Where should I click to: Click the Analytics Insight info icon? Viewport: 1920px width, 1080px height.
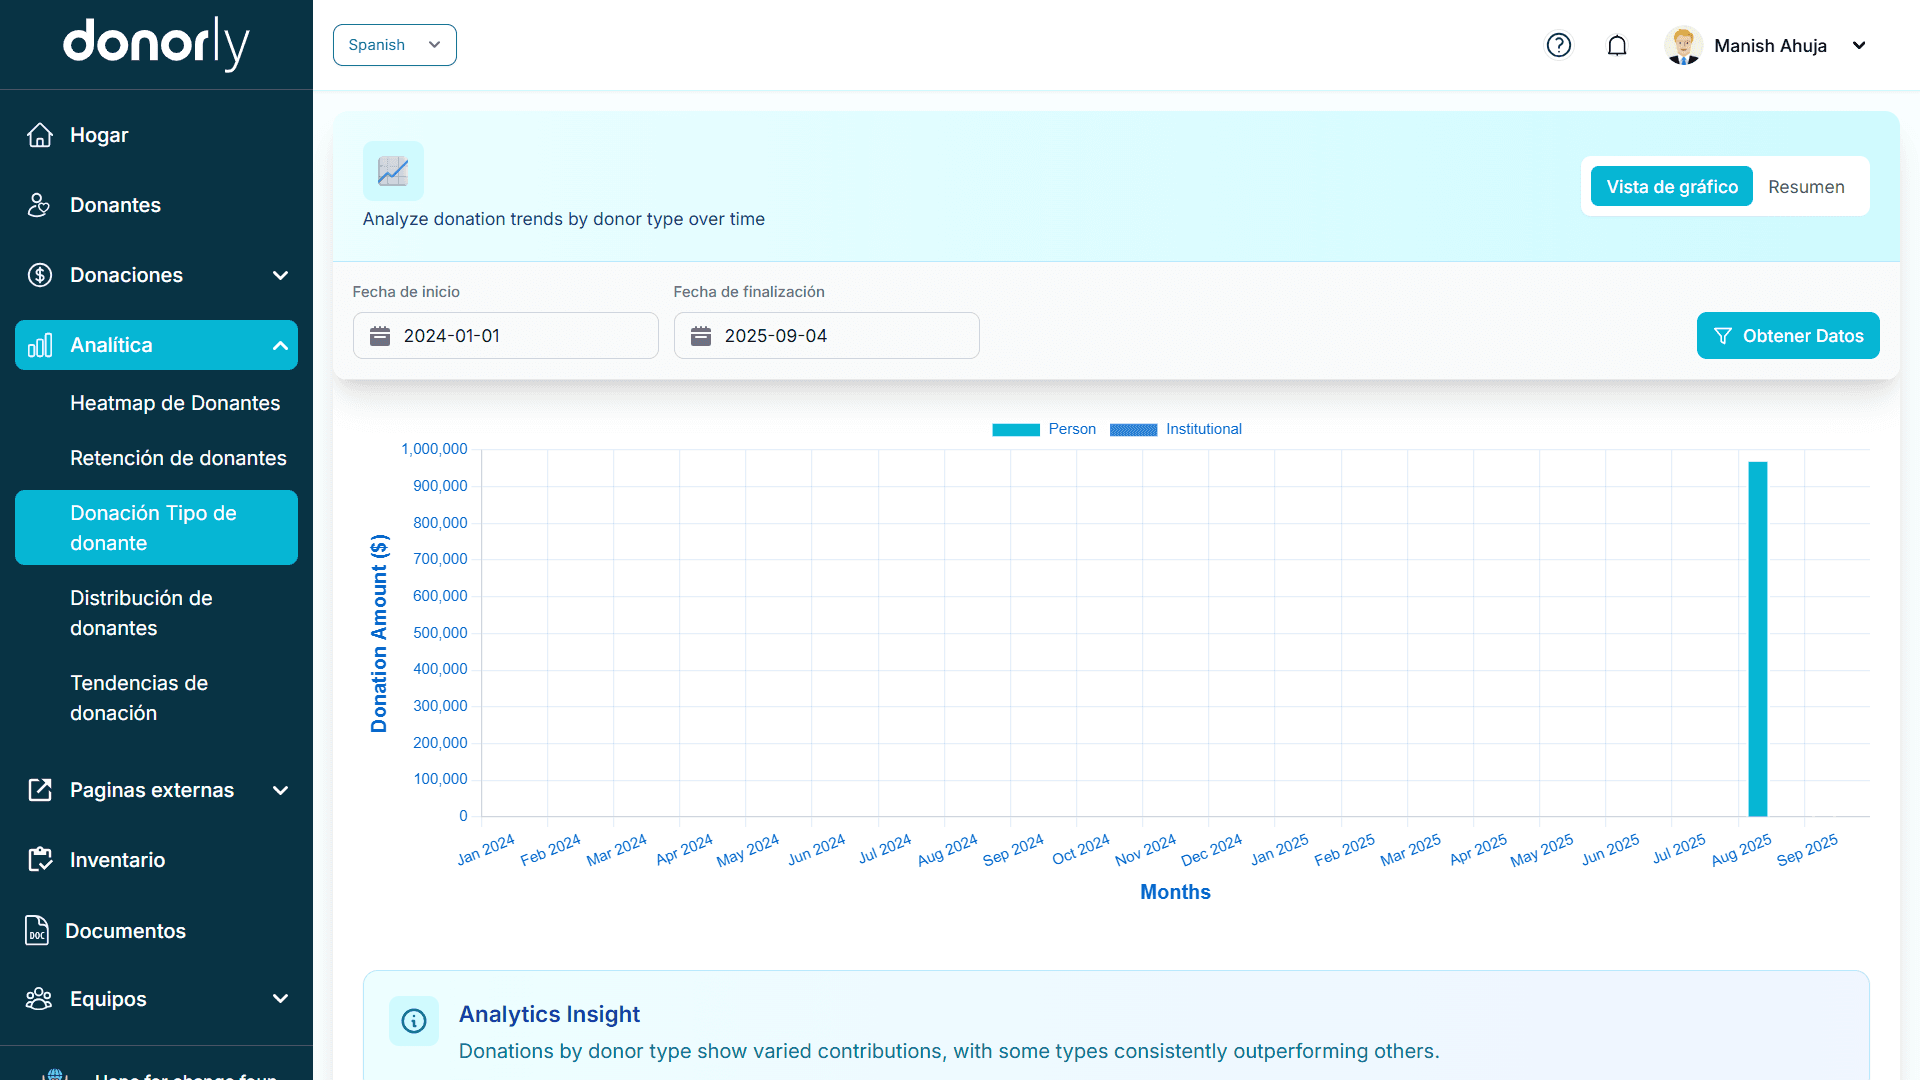click(413, 1021)
